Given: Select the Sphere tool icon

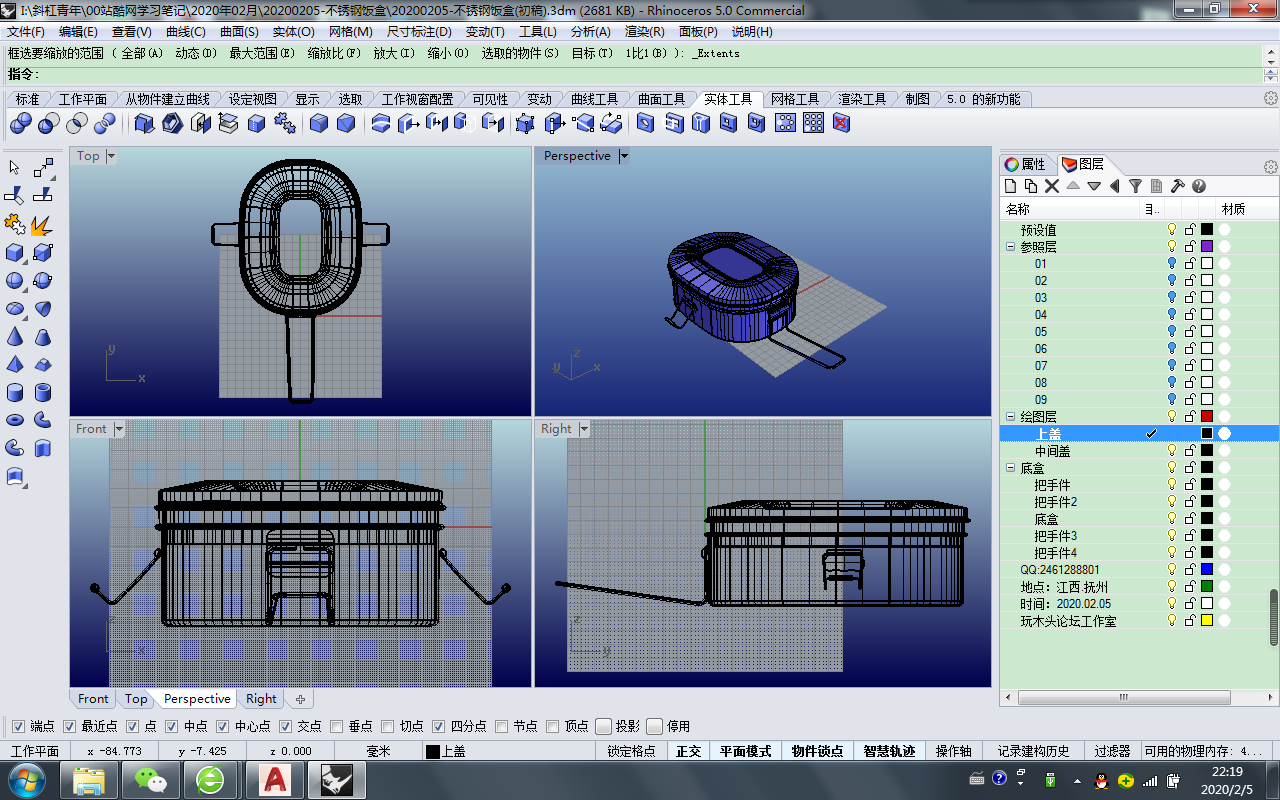Looking at the screenshot, I should coord(15,280).
